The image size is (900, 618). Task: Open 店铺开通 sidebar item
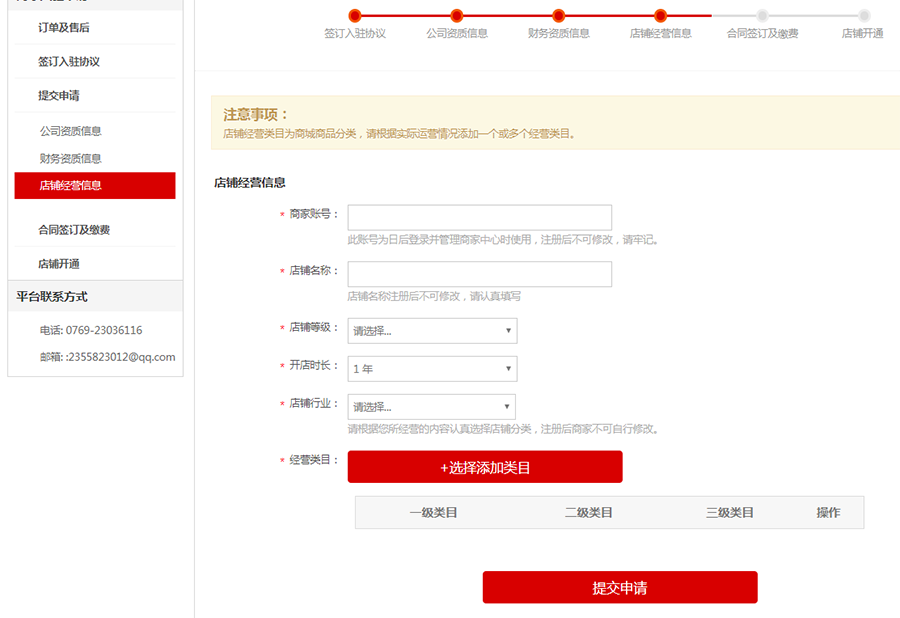coord(59,264)
